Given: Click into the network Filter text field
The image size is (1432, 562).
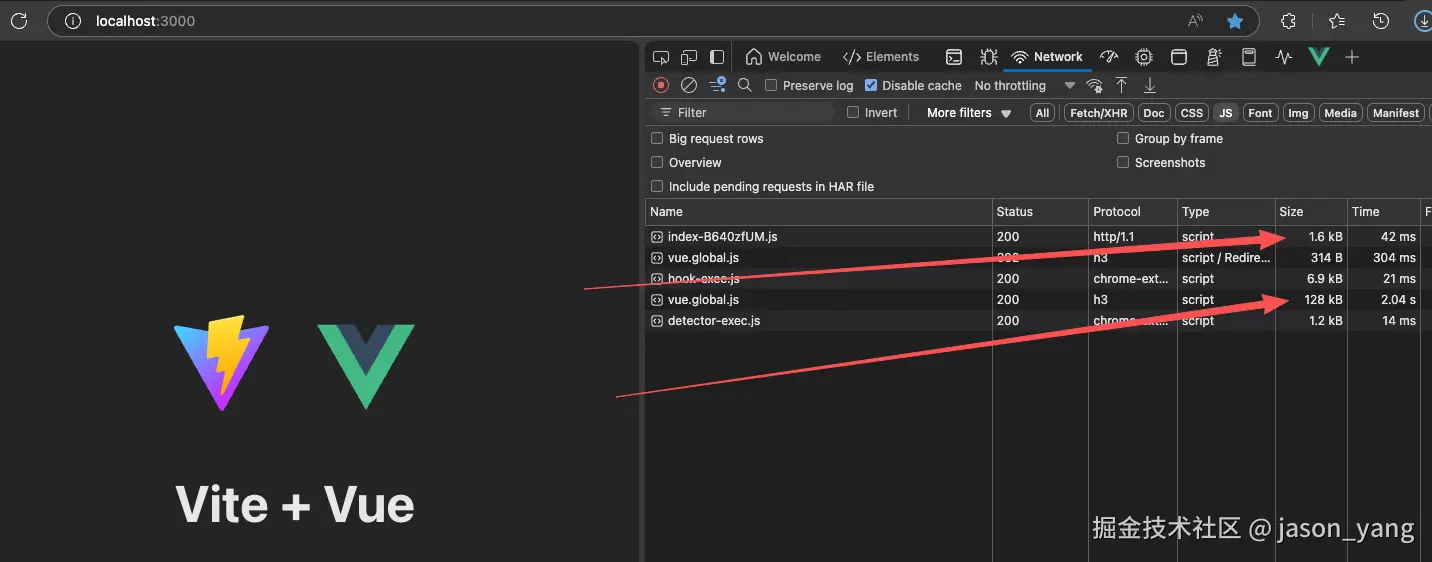Looking at the screenshot, I should click(742, 113).
